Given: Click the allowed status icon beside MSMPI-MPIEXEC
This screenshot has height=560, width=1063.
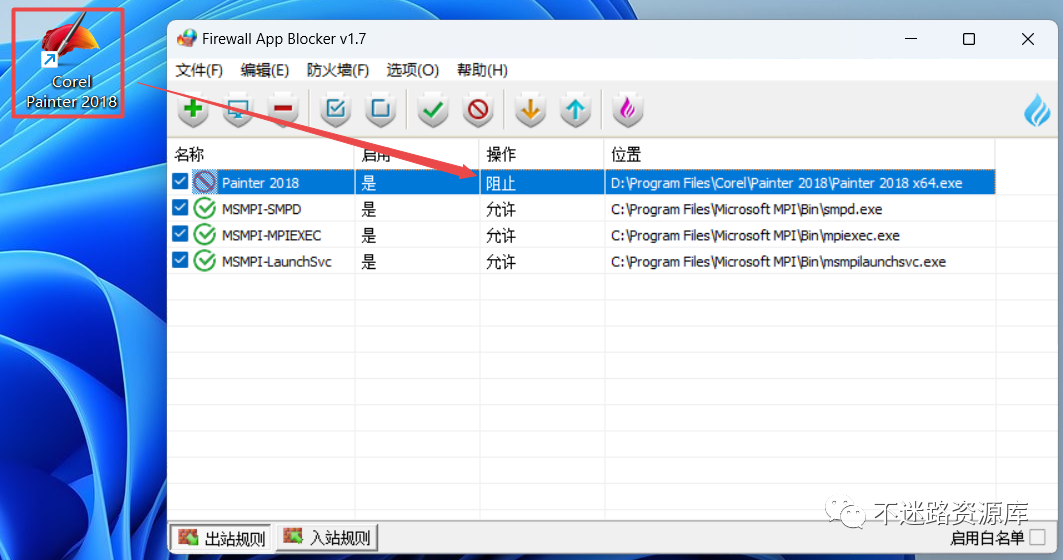Looking at the screenshot, I should [x=205, y=235].
